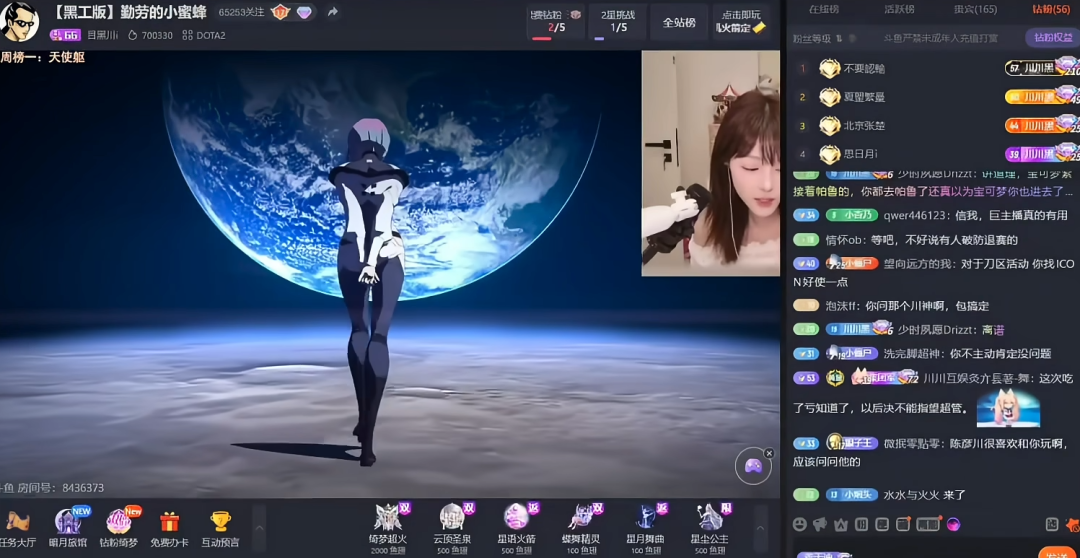Open the DOTA2 category link

[x=204, y=35]
